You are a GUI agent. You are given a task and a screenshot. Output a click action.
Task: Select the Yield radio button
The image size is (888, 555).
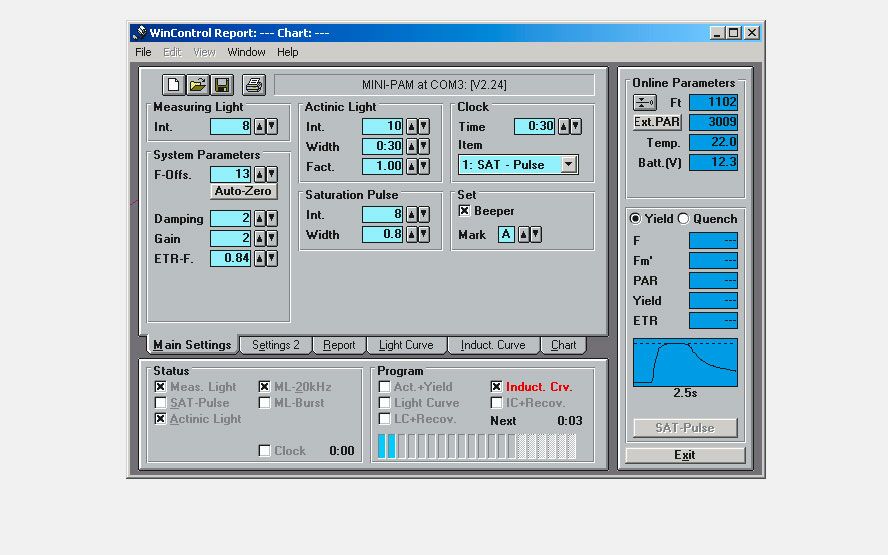[x=635, y=219]
